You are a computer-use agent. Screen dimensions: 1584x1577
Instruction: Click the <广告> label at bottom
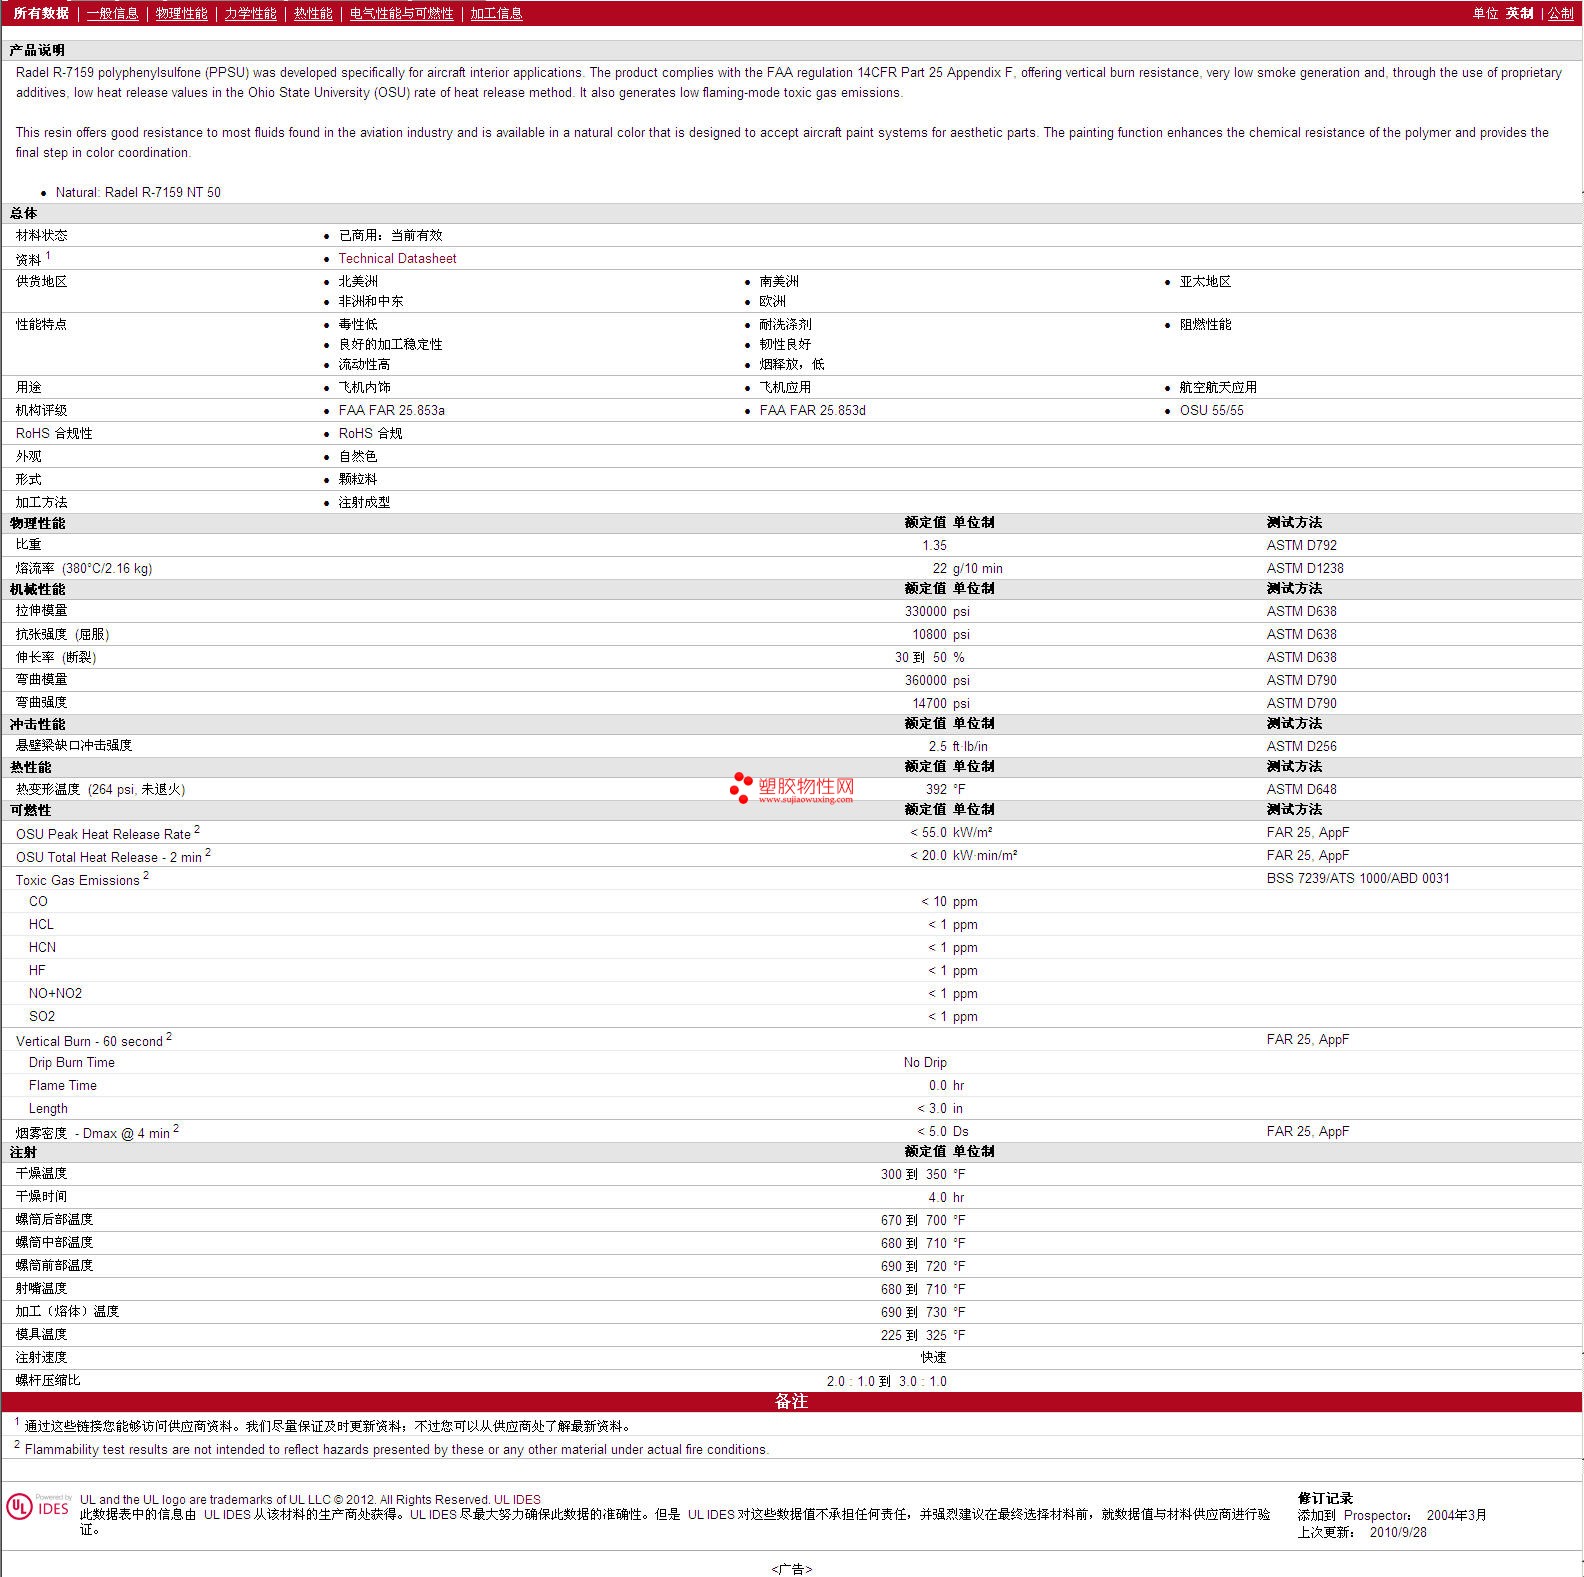792,1569
